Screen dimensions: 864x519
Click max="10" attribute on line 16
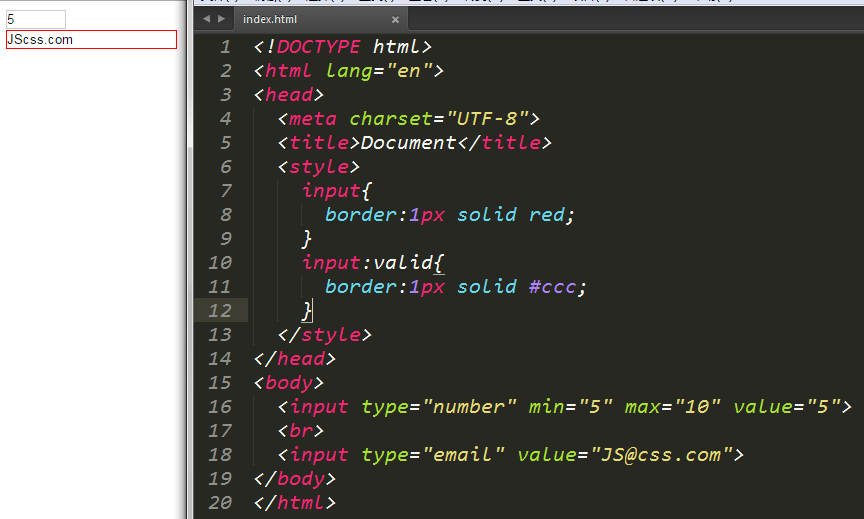point(672,407)
